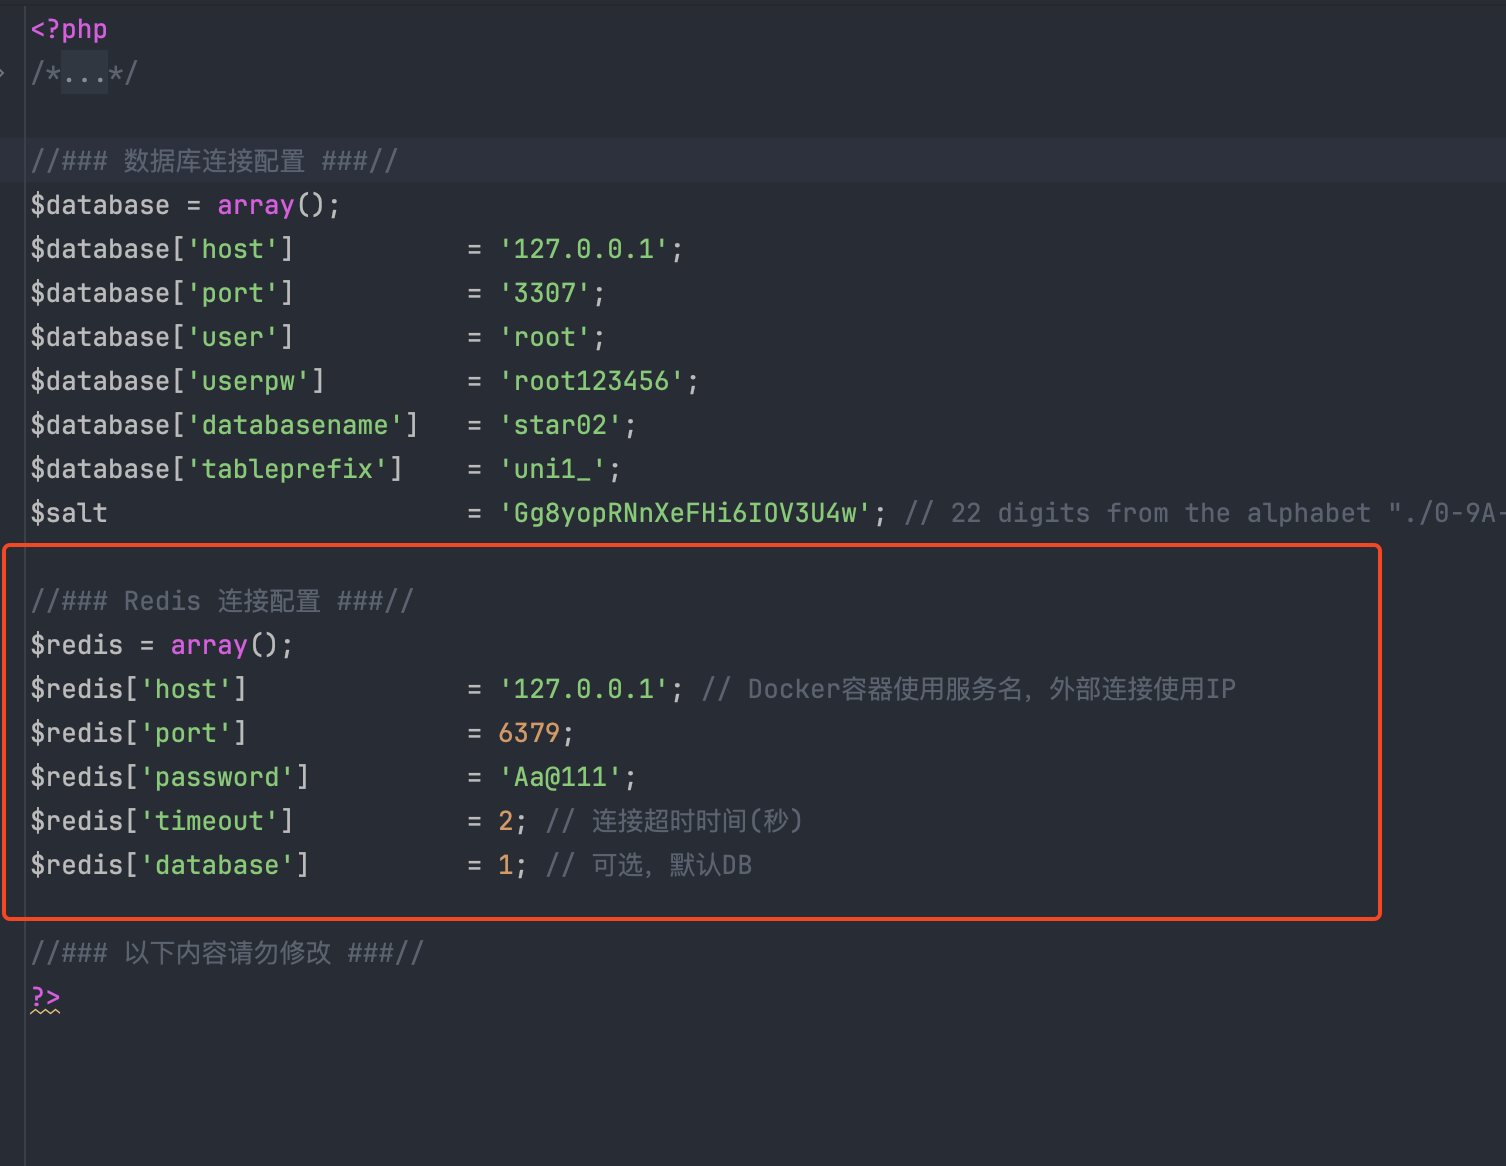
Task: Click the databasename value 'star02'
Action: [560, 425]
